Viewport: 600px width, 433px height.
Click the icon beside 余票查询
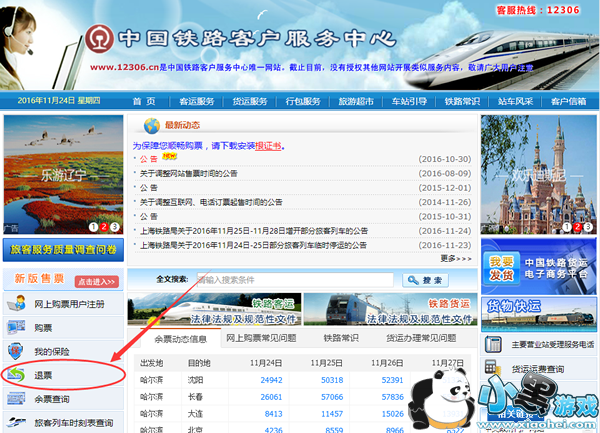click(16, 399)
